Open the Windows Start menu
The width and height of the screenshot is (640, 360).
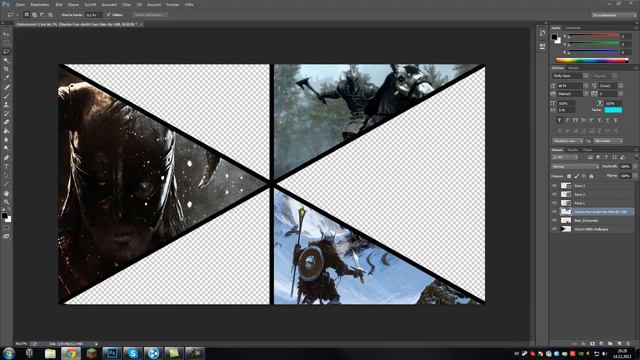click(9, 353)
